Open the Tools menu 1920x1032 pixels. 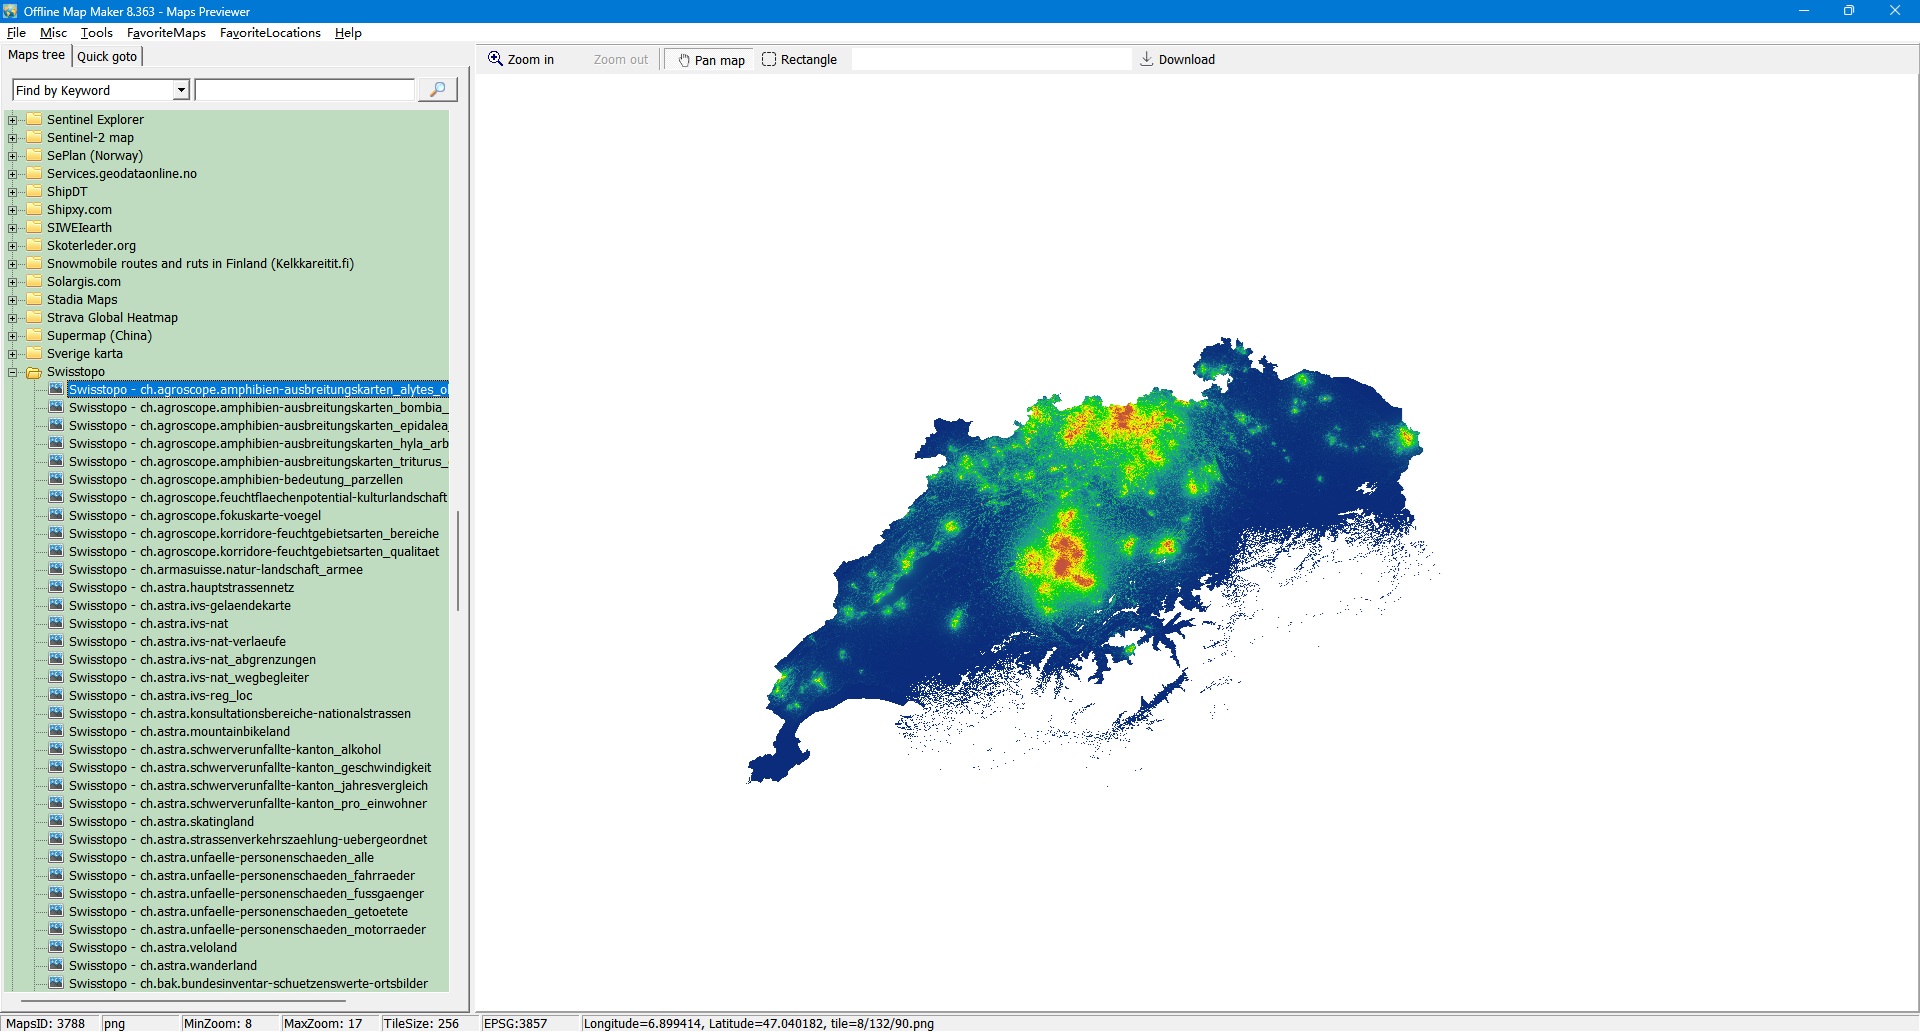[x=96, y=33]
